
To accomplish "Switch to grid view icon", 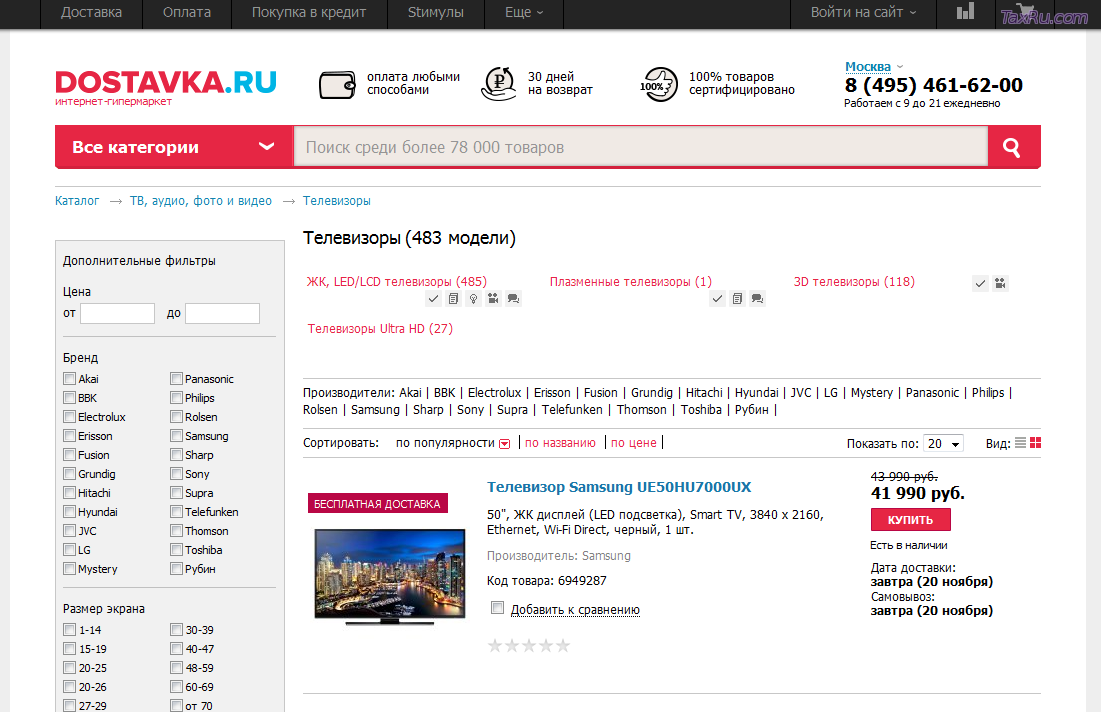I will click(1035, 443).
